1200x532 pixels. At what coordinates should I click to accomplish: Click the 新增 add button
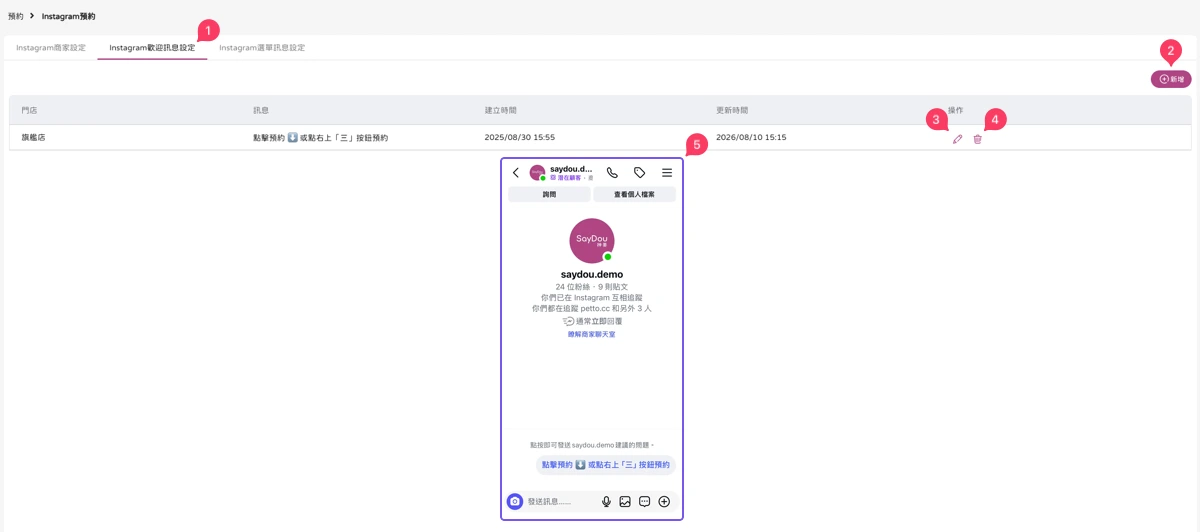pyautogui.click(x=1171, y=79)
